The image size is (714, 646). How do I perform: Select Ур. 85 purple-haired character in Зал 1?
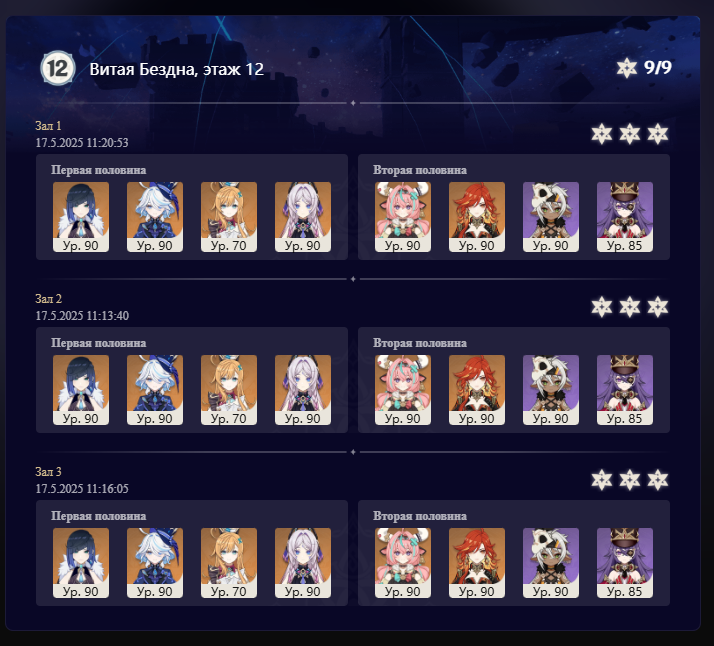pos(625,217)
